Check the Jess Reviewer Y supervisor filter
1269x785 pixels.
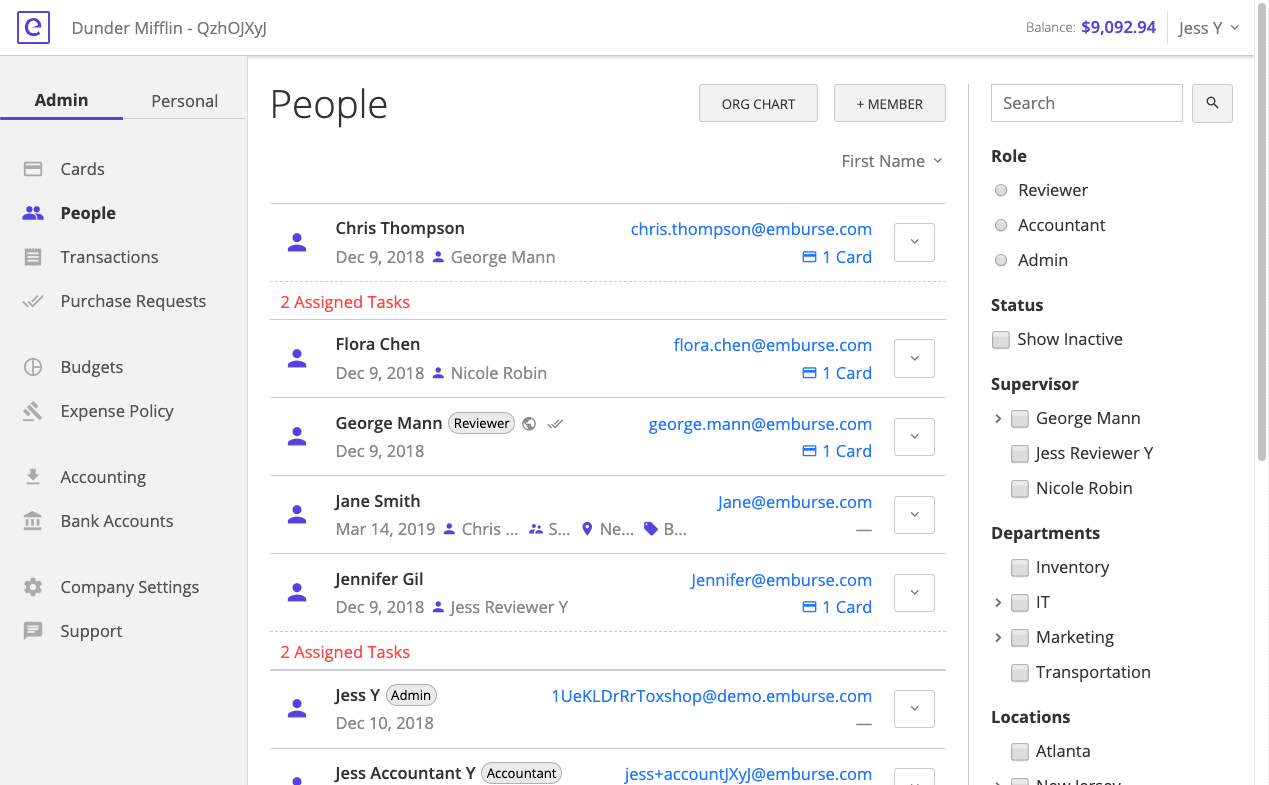tap(1020, 453)
